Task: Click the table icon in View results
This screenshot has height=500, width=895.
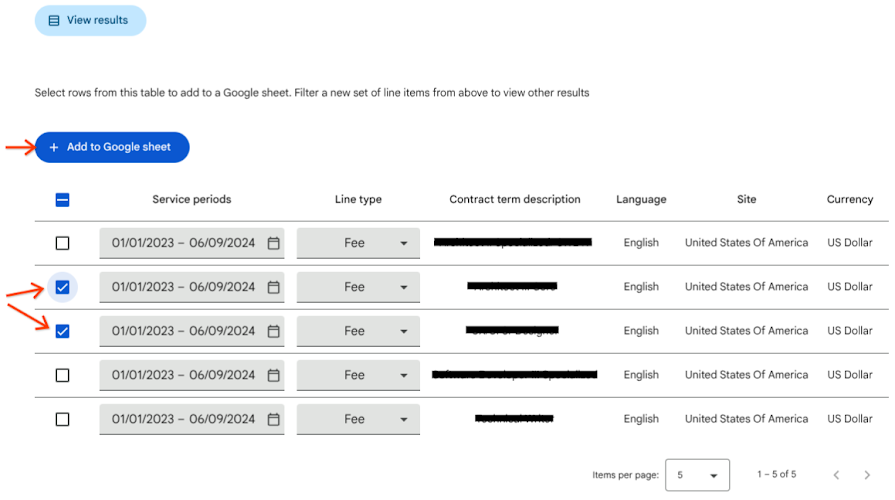Action: pyautogui.click(x=54, y=21)
